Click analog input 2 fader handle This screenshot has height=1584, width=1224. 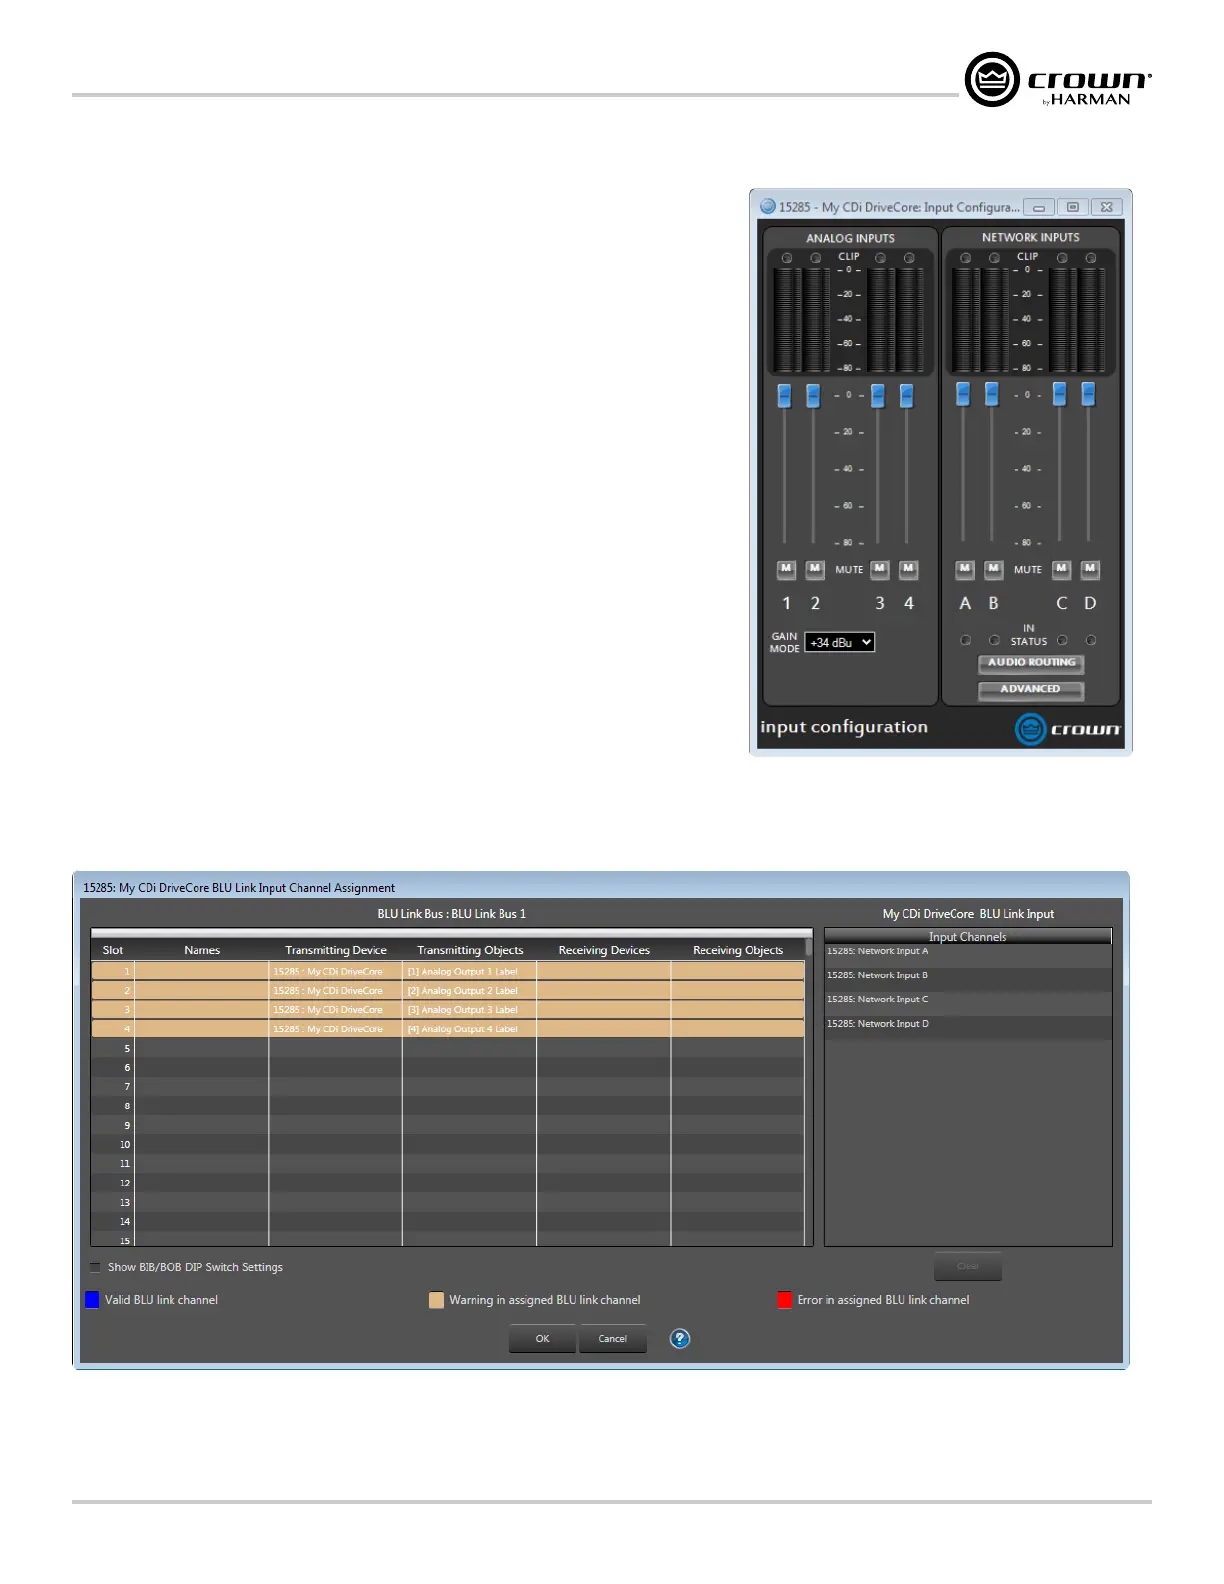coord(813,395)
